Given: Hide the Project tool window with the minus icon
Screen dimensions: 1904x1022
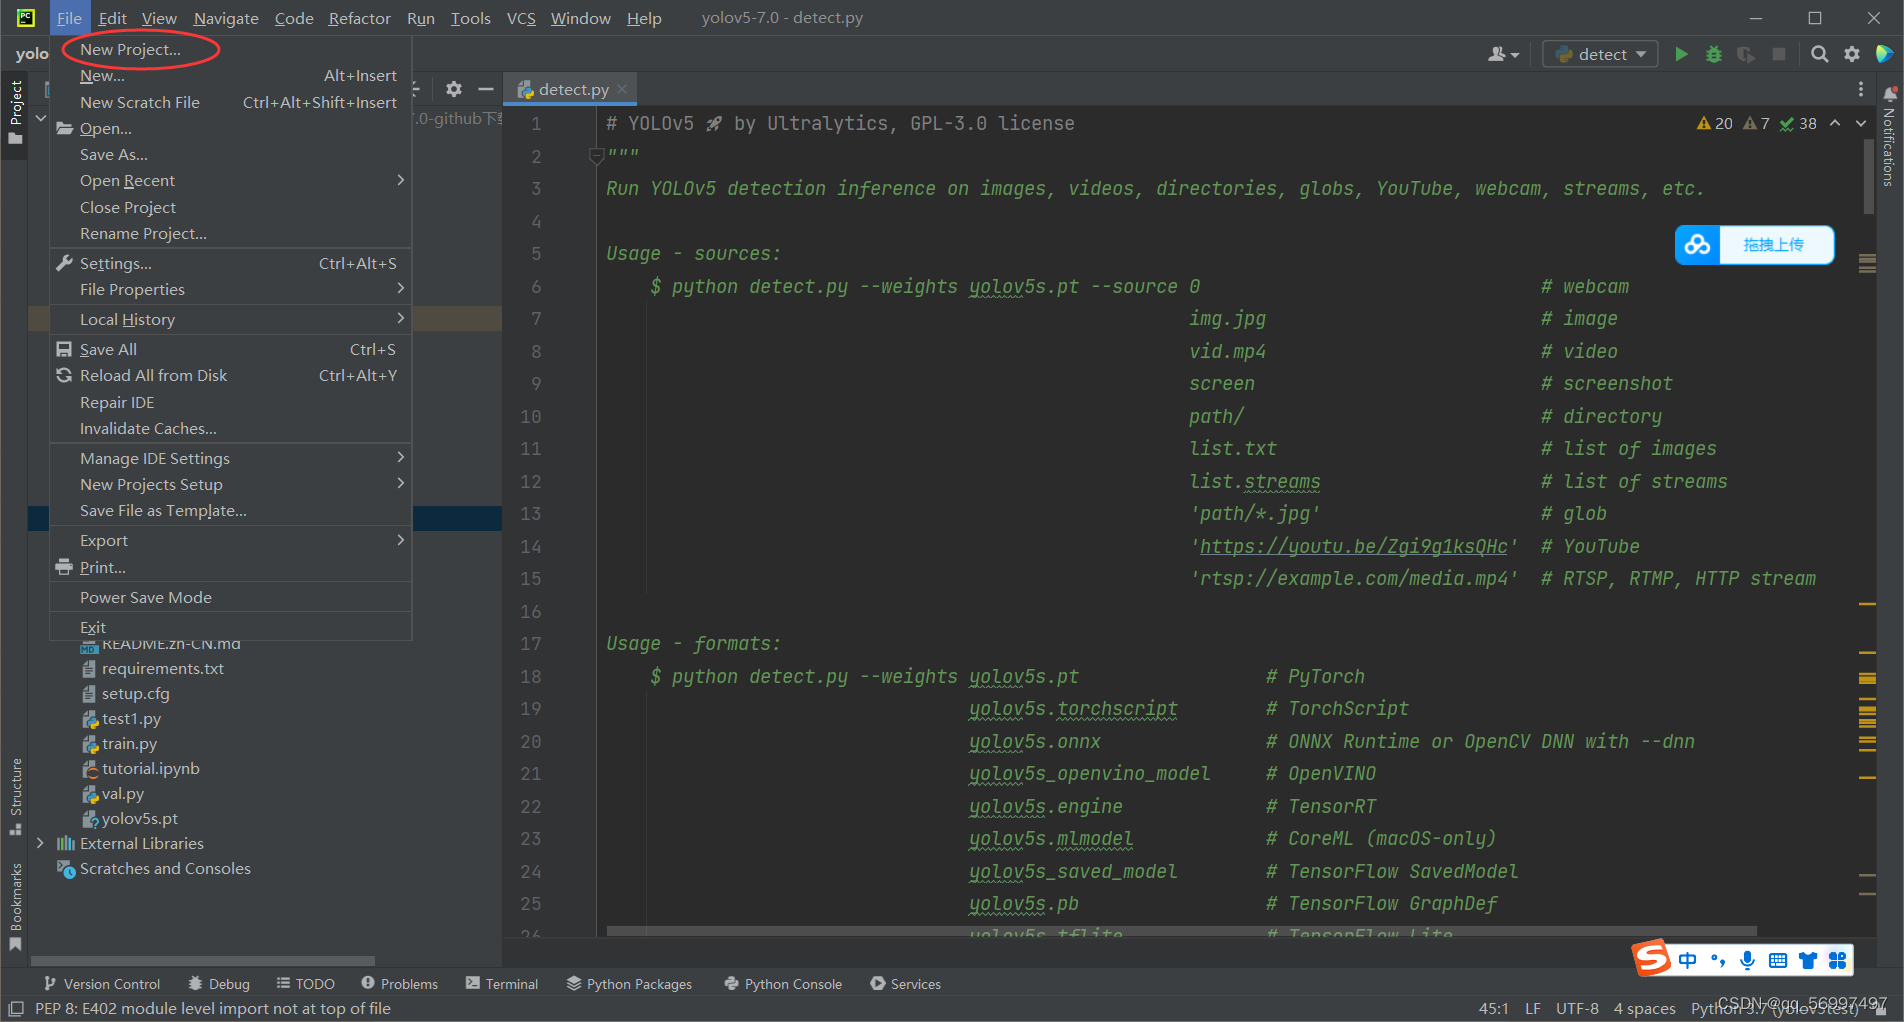Looking at the screenshot, I should tap(486, 89).
